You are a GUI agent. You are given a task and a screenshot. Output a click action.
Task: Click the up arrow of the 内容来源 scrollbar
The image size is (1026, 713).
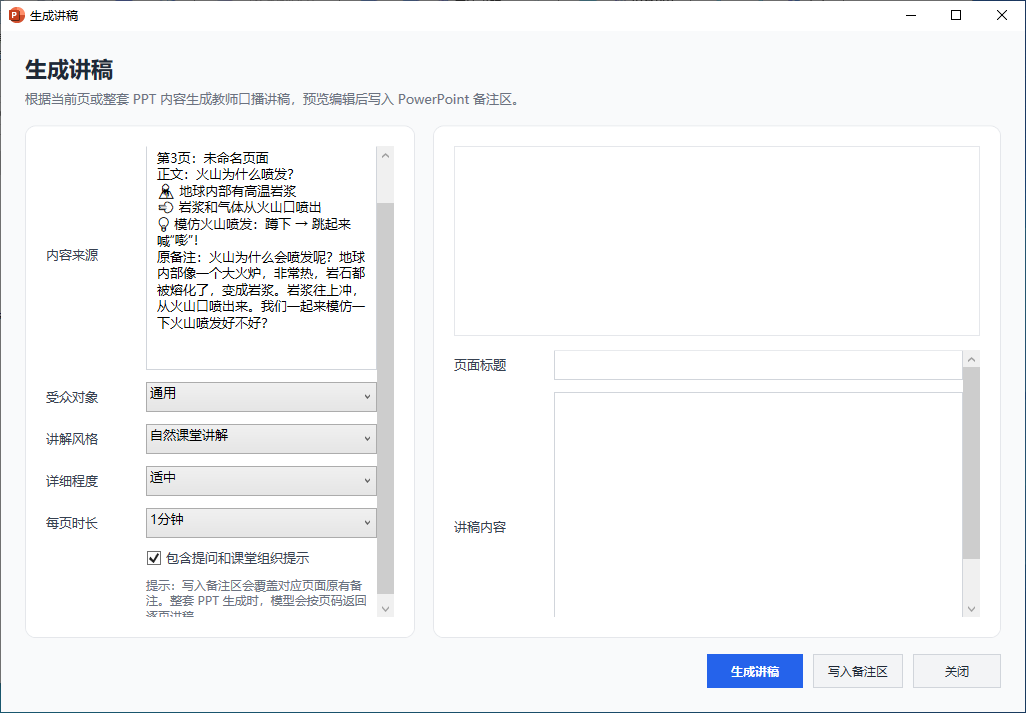click(x=385, y=156)
